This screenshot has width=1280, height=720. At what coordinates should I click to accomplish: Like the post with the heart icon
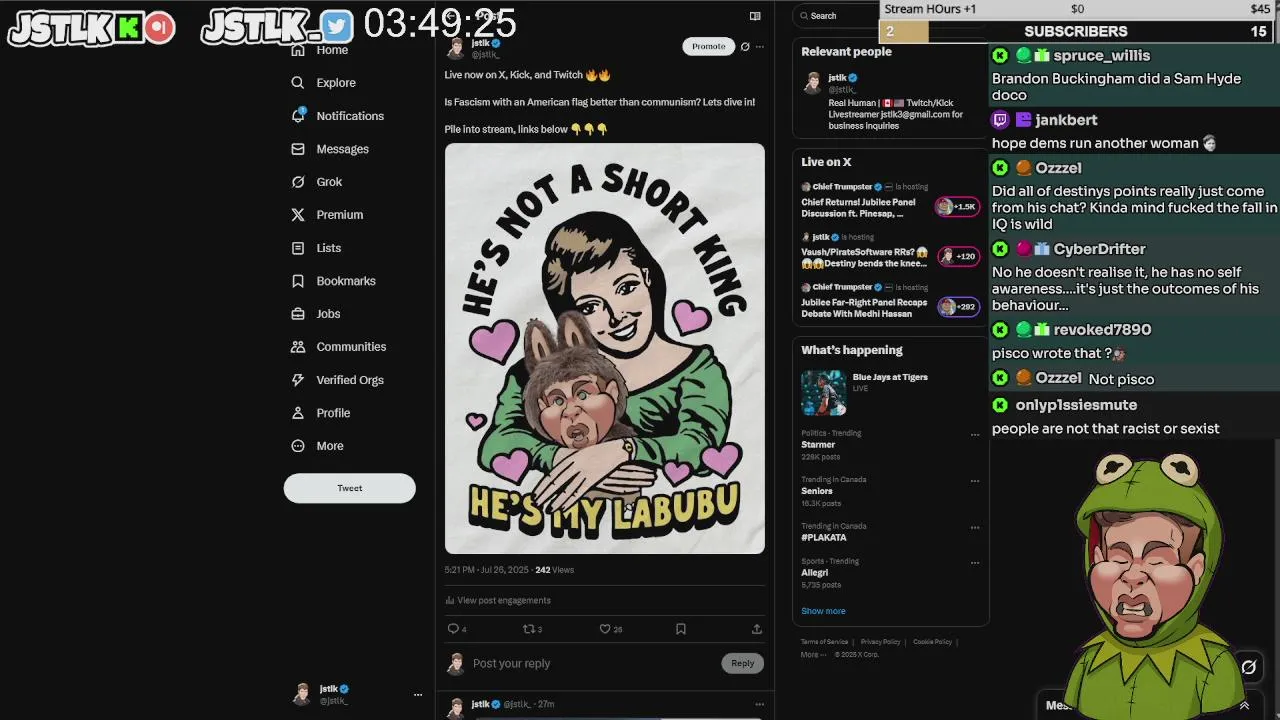pos(605,629)
